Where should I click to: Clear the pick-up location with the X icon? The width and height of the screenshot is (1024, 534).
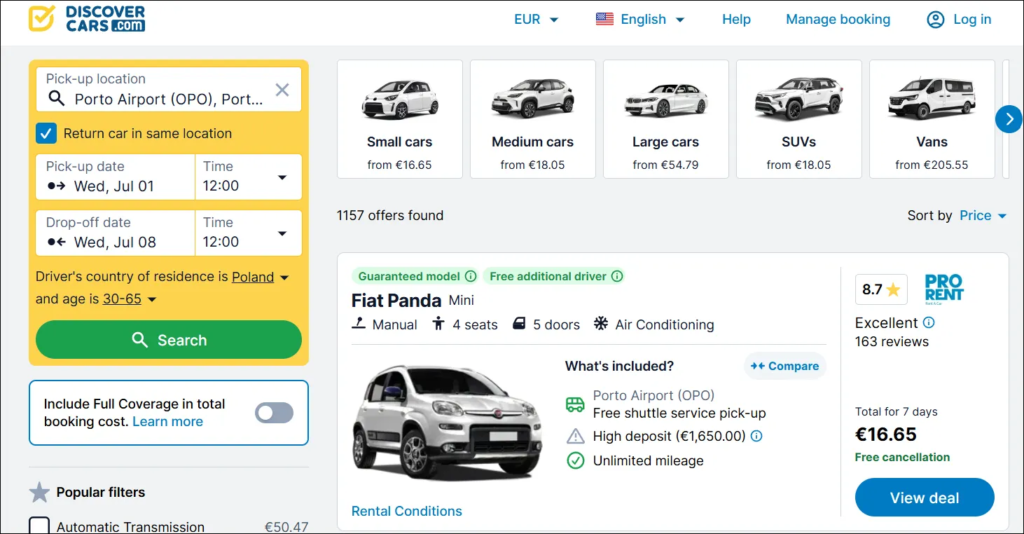coord(282,89)
